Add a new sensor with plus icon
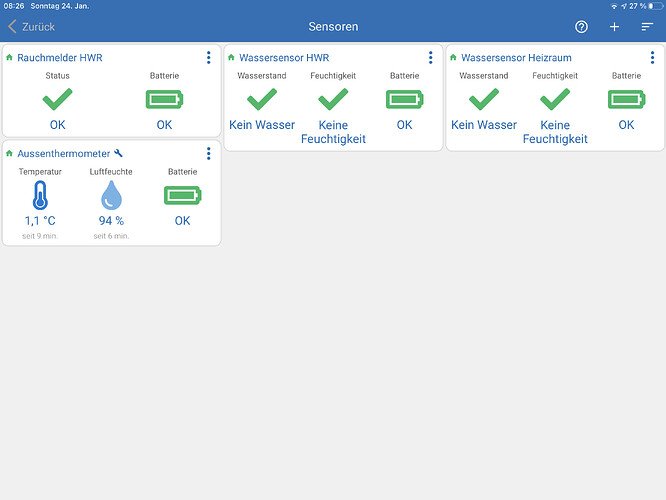 (x=615, y=27)
